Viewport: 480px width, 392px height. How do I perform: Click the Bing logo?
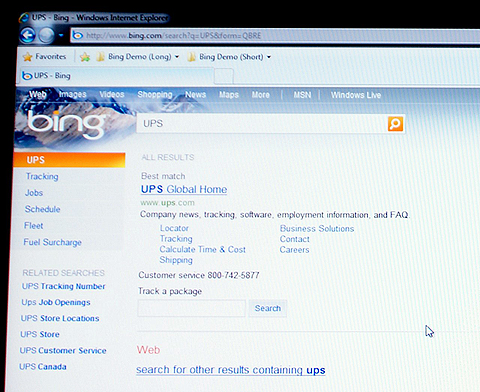[65, 124]
